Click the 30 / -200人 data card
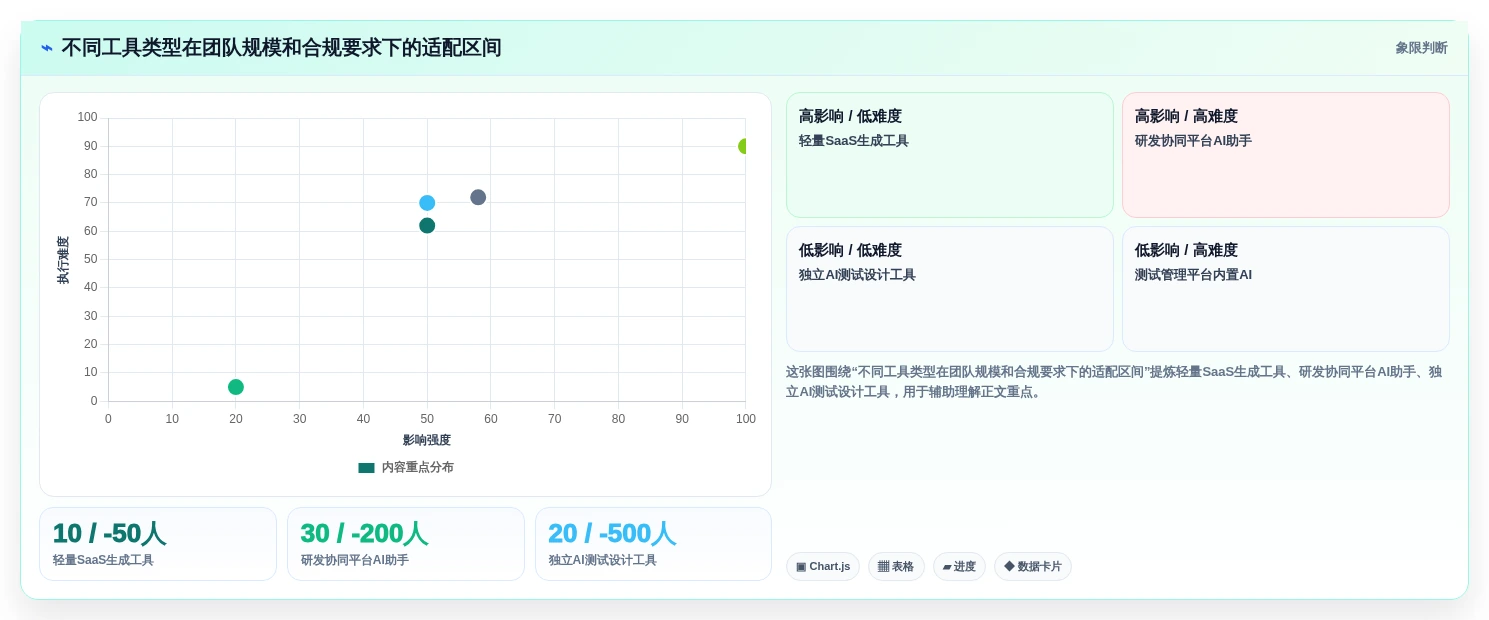This screenshot has width=1489, height=620. (x=406, y=544)
